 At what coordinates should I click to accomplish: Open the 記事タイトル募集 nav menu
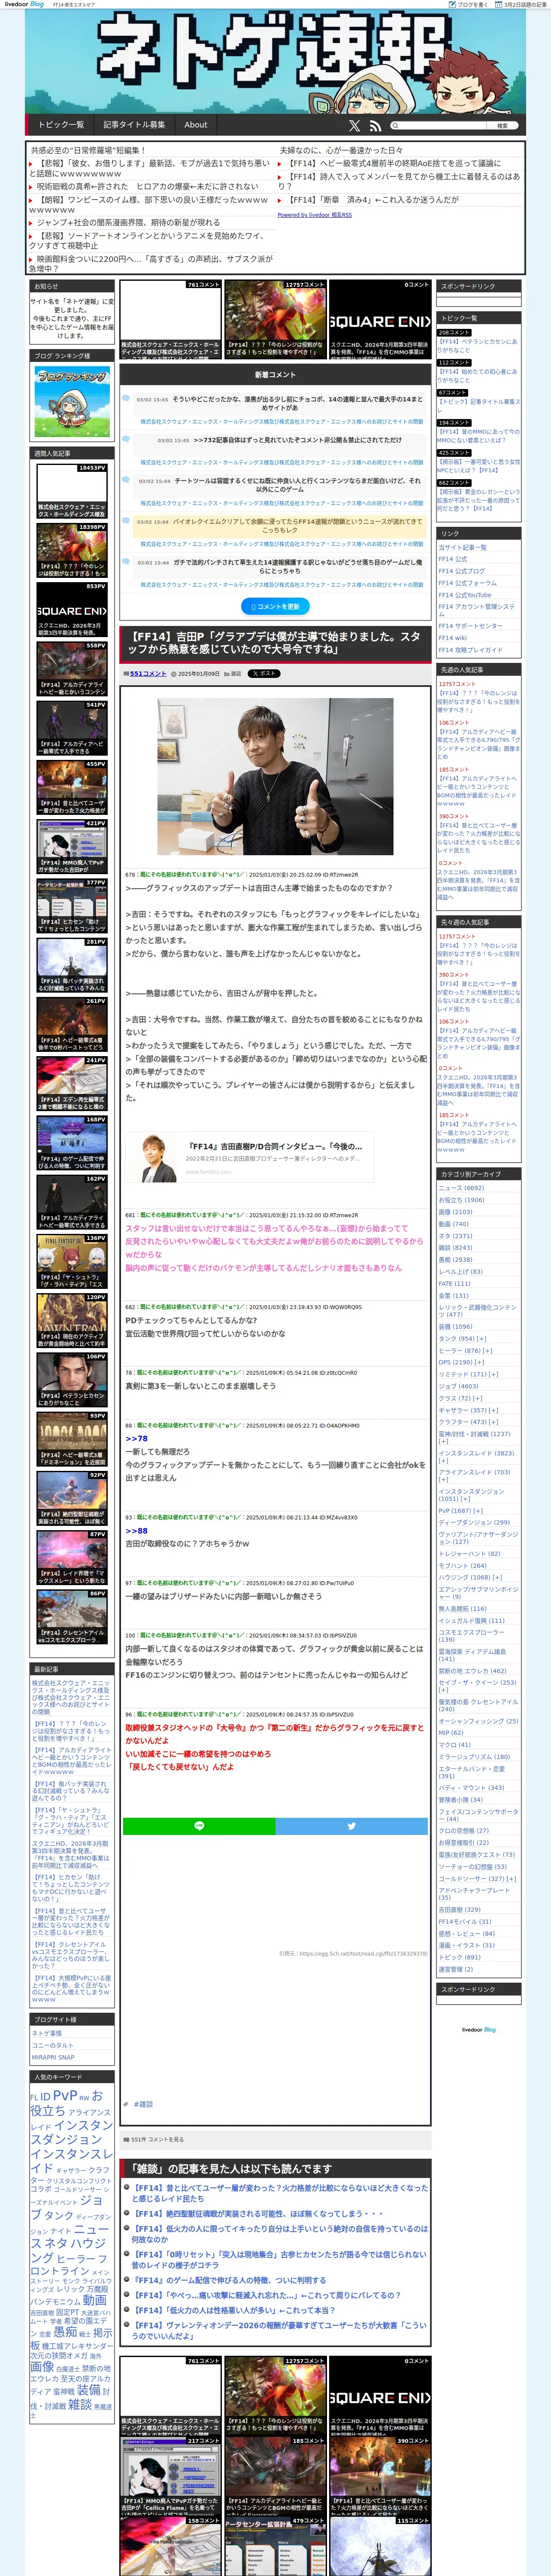[134, 125]
